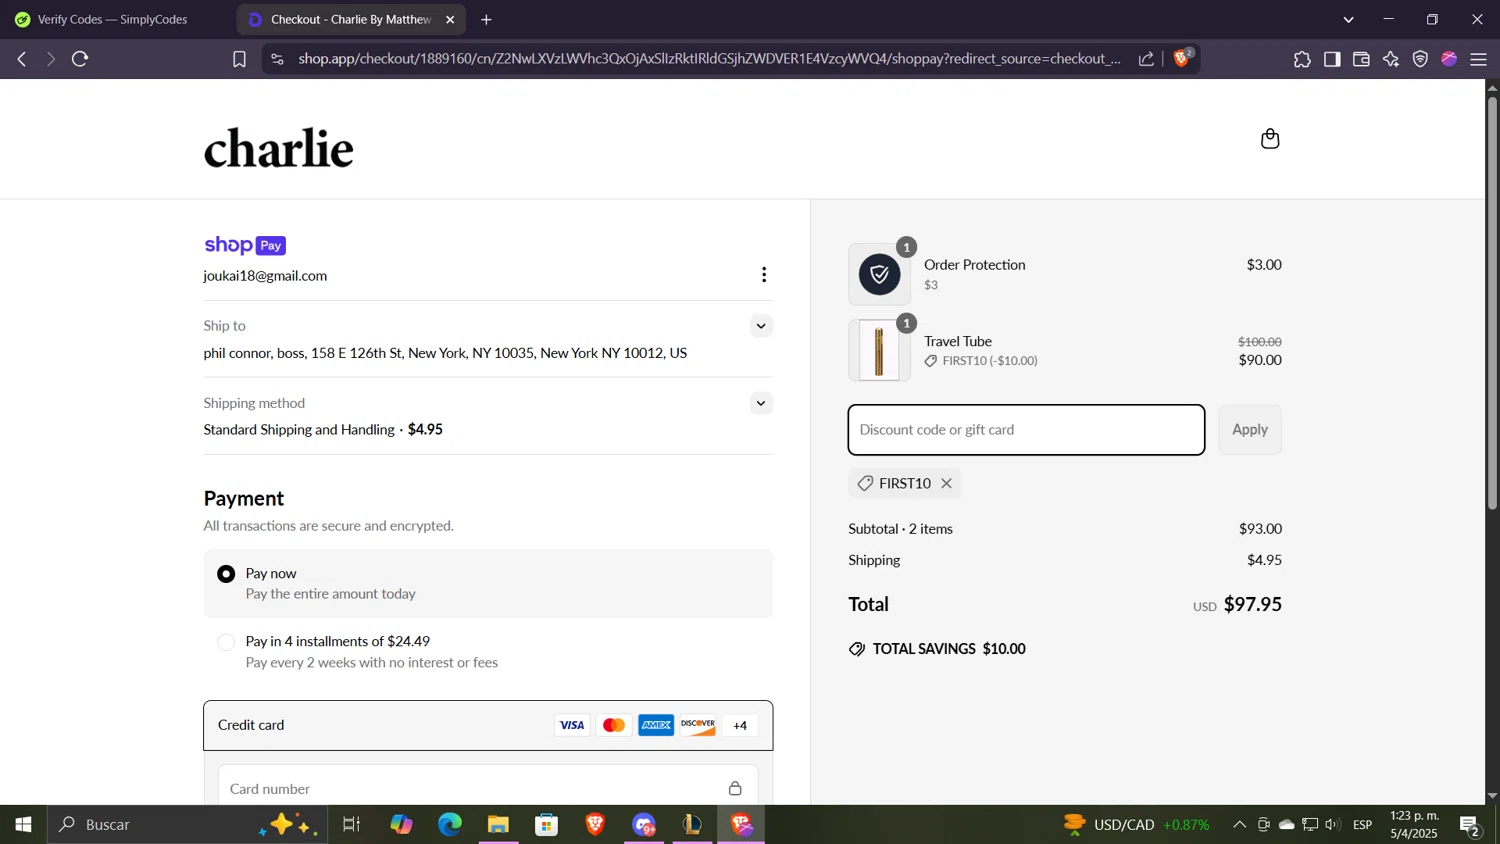Remove the FIRST10 discount code tag
Screen dimensions: 1500x844
coord(946,483)
